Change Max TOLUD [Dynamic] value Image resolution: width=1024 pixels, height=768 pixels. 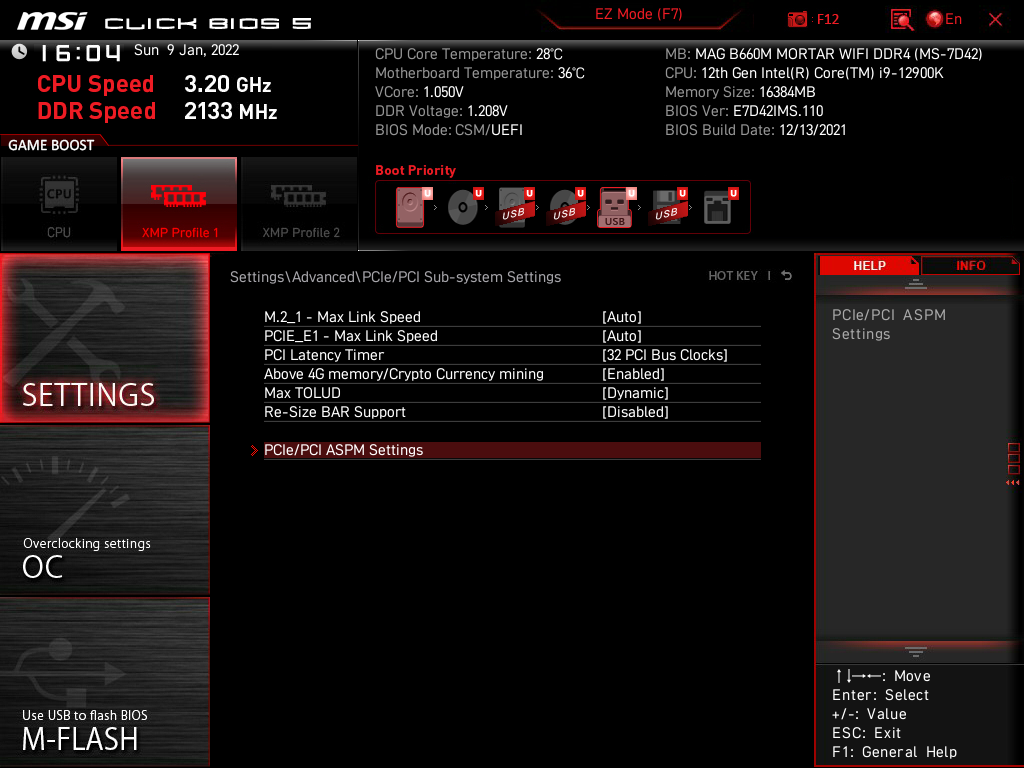pos(635,392)
